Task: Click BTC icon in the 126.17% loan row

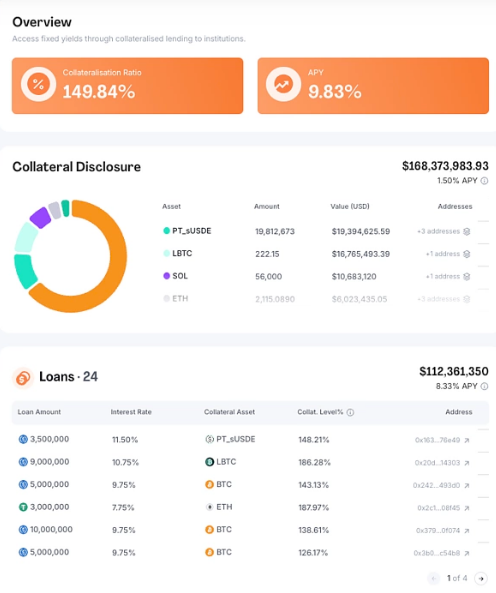Action: (209, 552)
